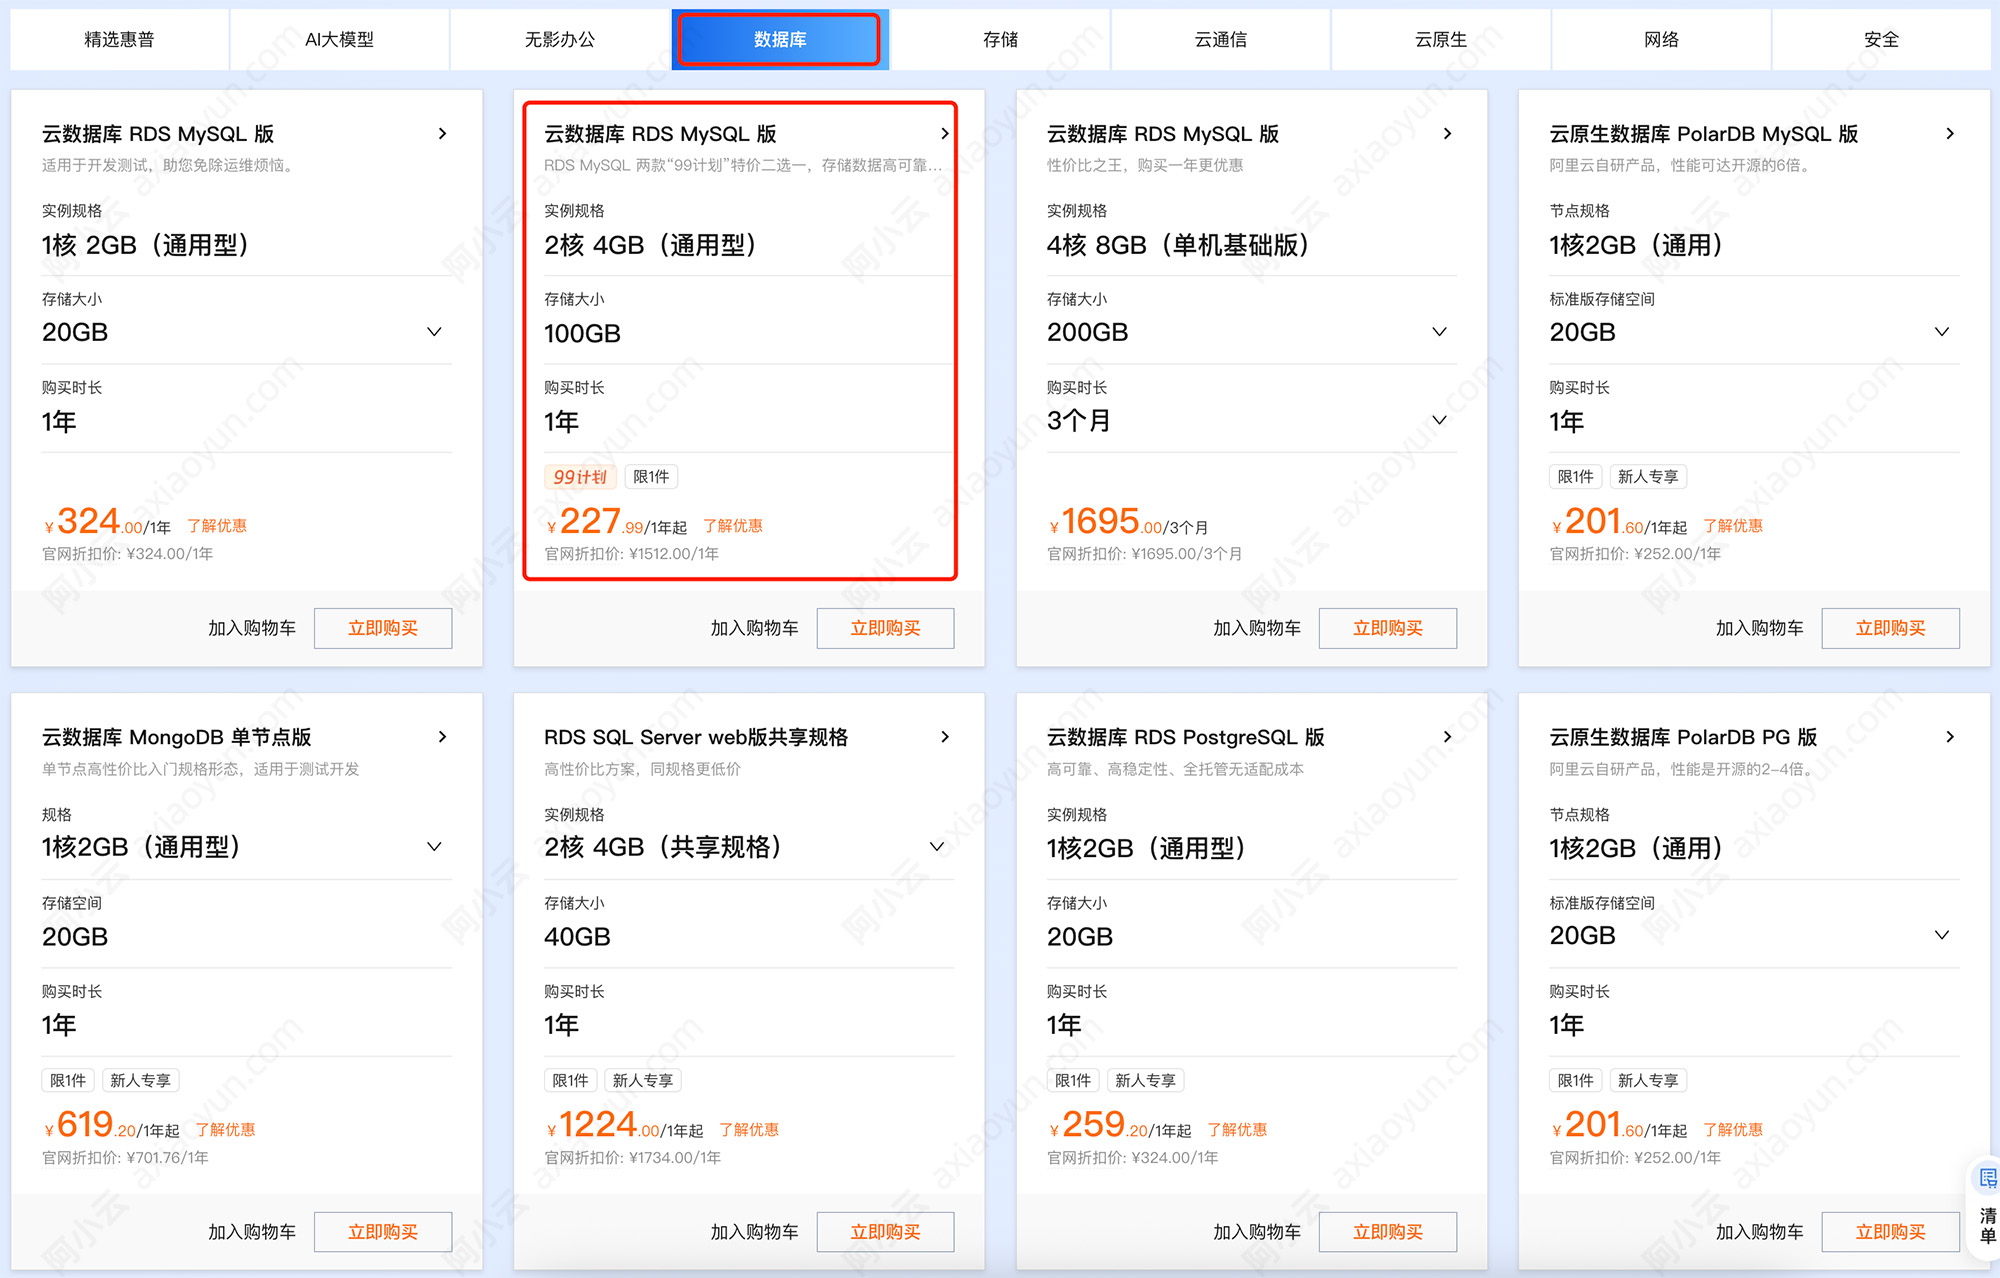Select the 数据库 tab
Viewport: 2000px width, 1278px height.
point(780,40)
